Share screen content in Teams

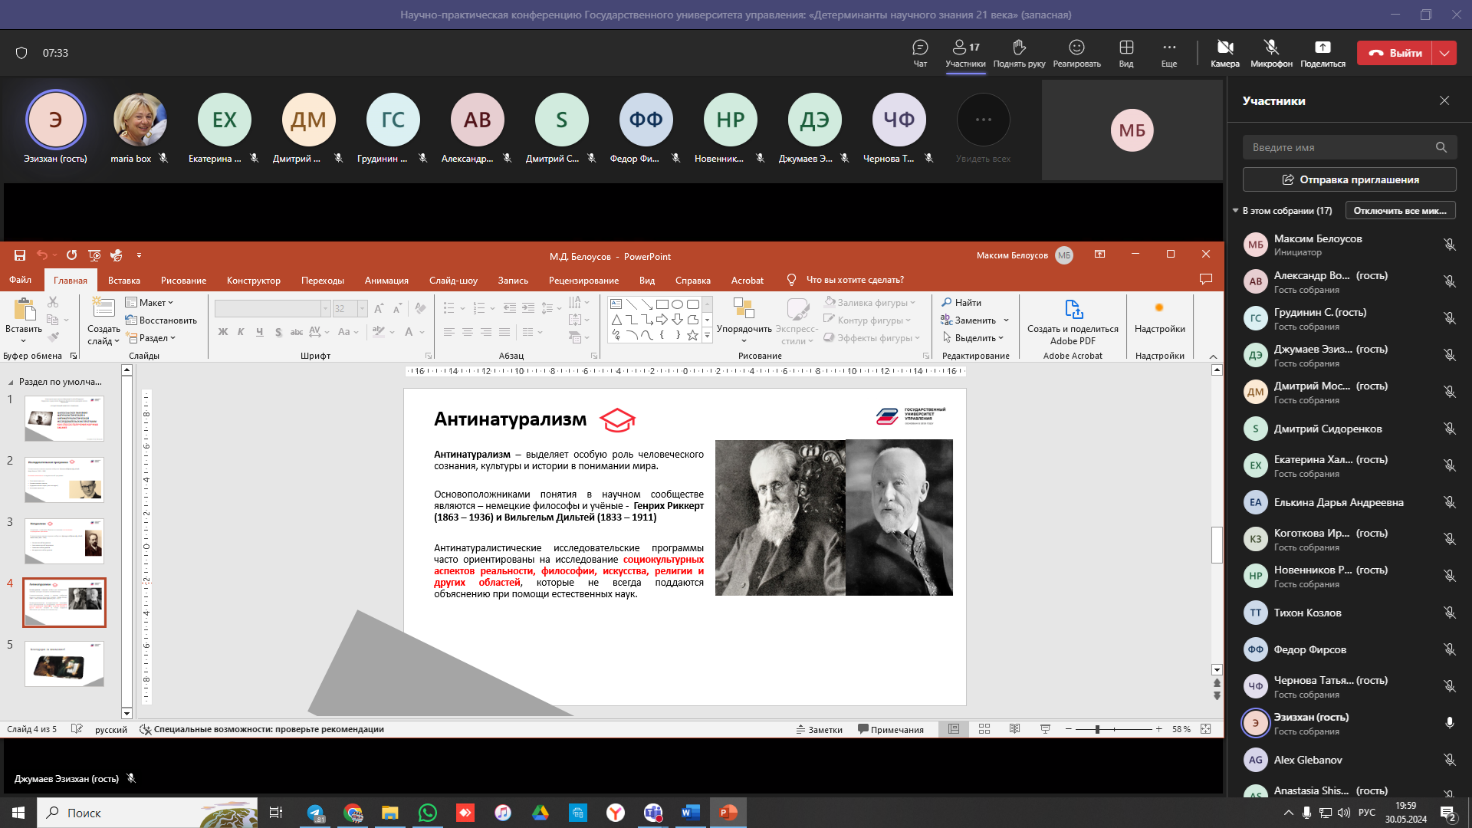1322,53
